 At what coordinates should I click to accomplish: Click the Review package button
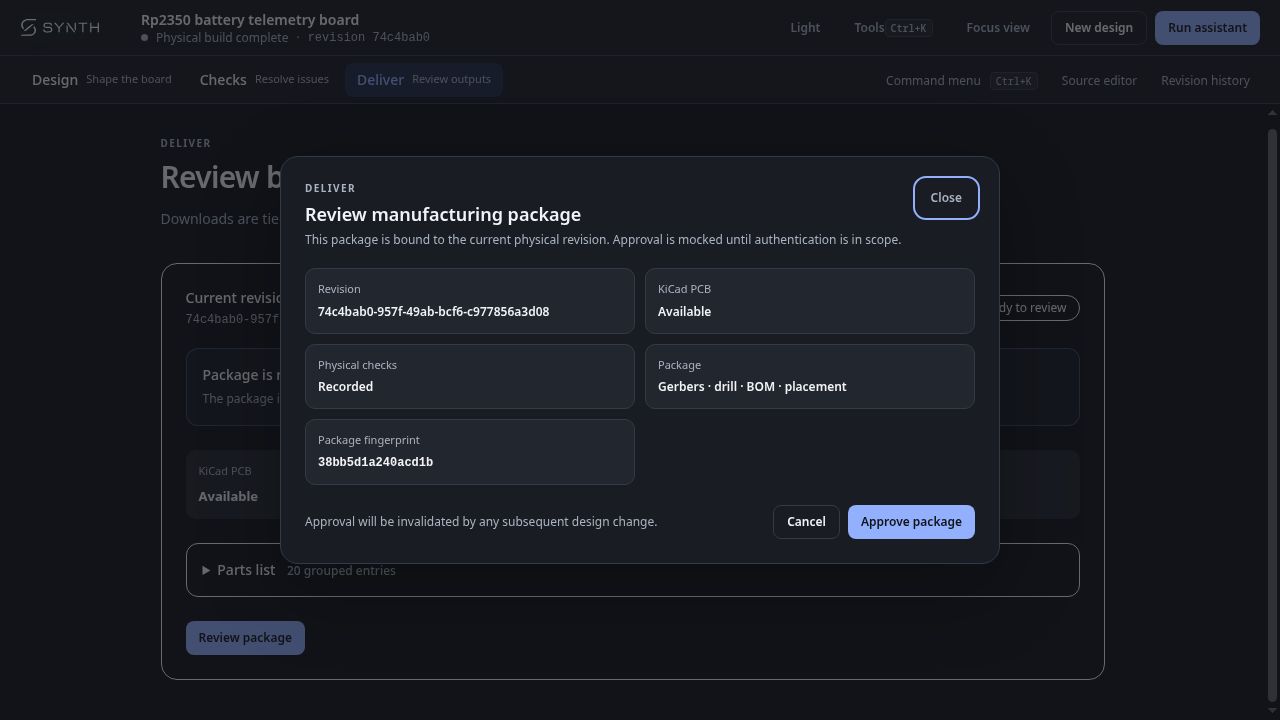[245, 637]
